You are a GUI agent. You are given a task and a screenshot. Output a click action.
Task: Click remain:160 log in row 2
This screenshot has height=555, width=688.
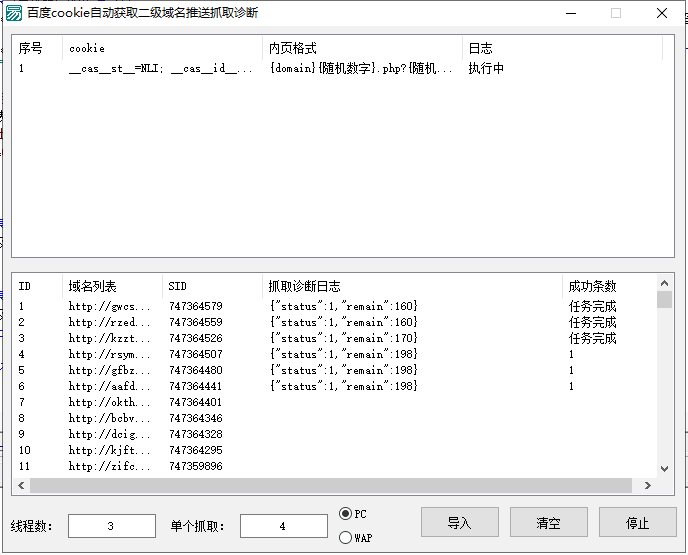(343, 322)
